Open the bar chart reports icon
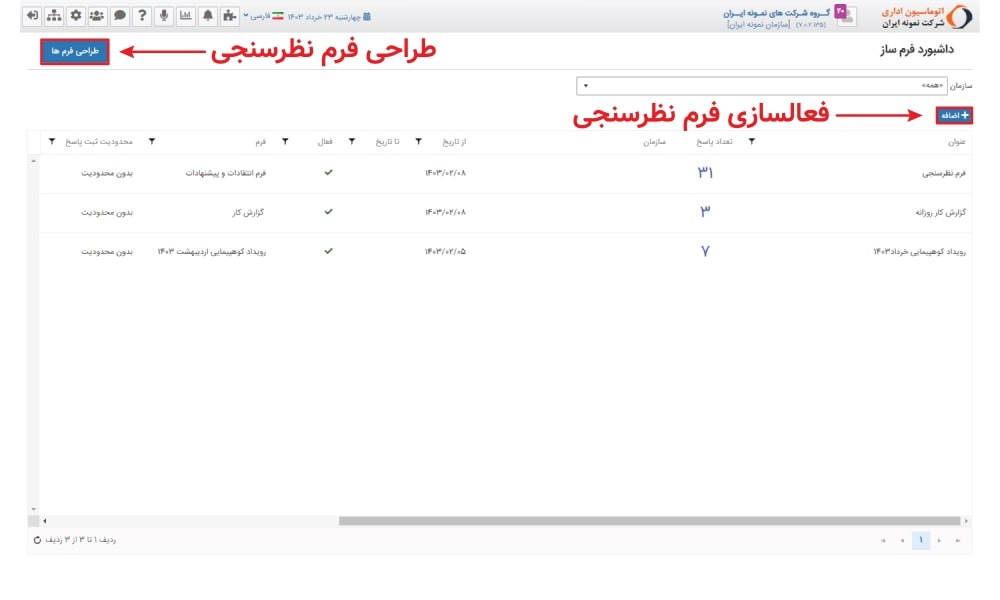Screen dimensions: 1000x600 (186, 15)
